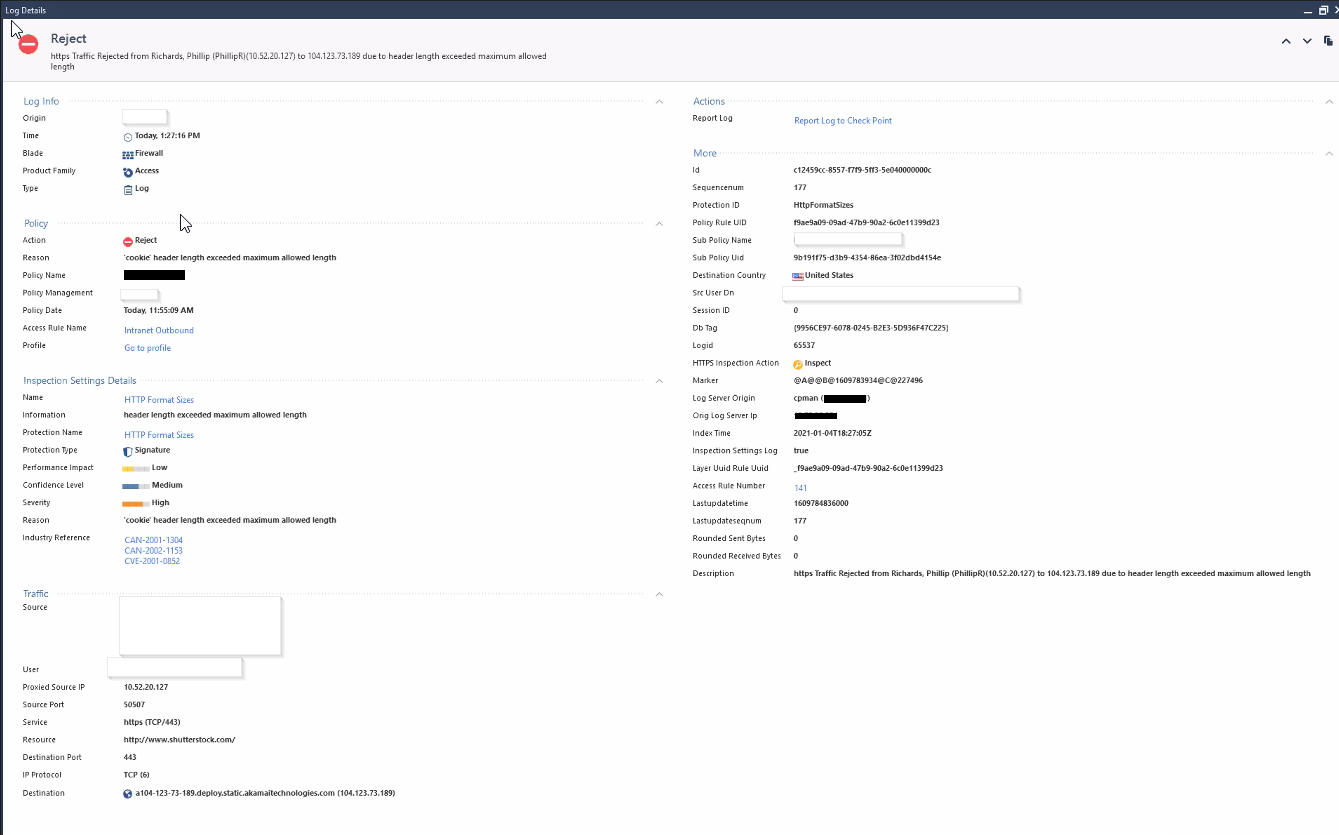This screenshot has width=1339, height=835.
Task: Go to the previous log with the up arrow
Action: tap(1286, 41)
